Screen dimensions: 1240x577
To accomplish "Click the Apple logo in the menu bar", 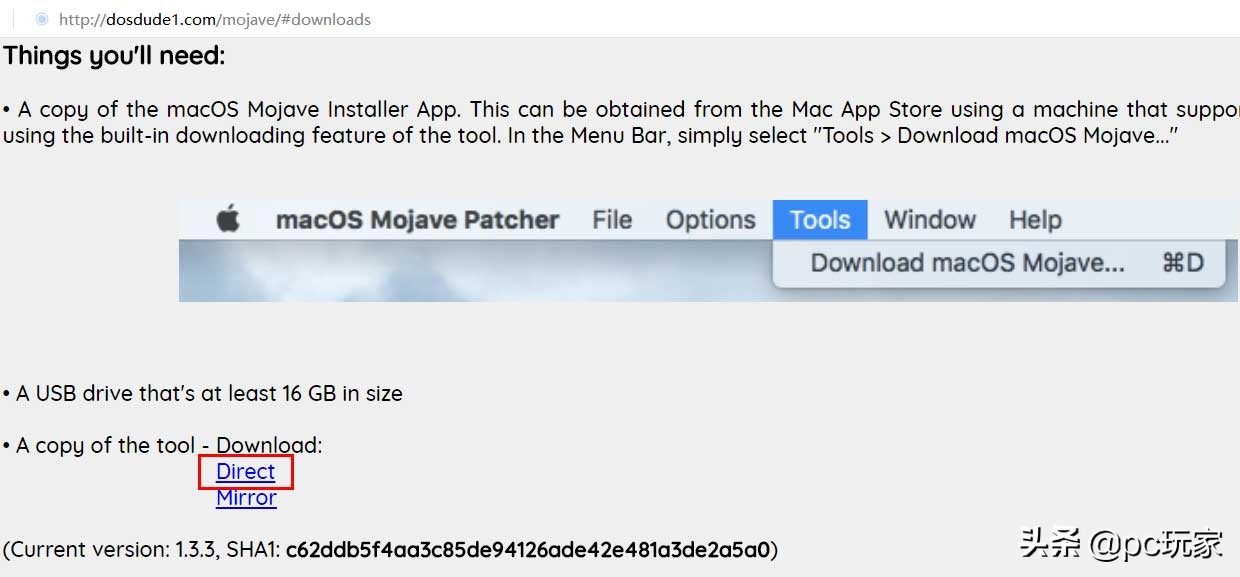I will [x=226, y=220].
